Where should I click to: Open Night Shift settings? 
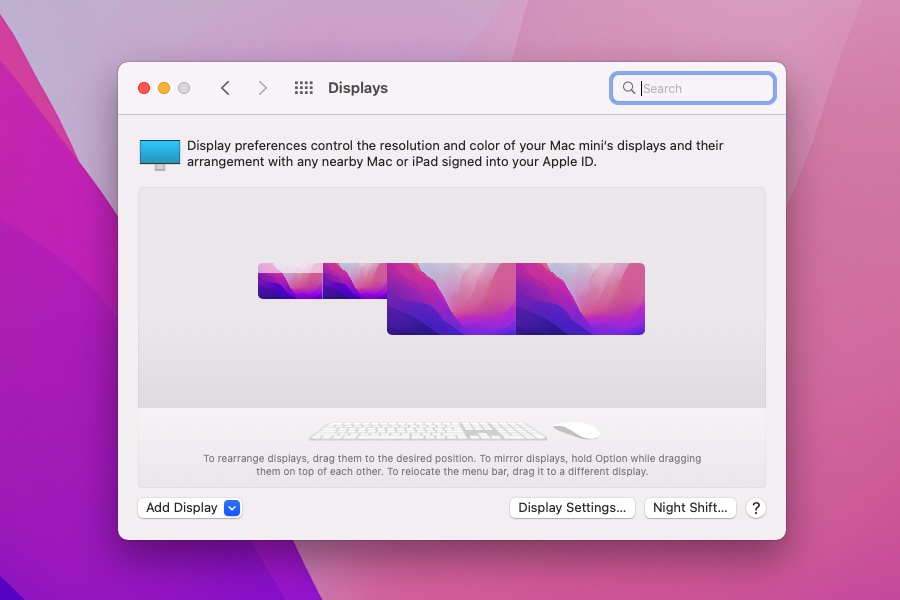click(x=690, y=508)
